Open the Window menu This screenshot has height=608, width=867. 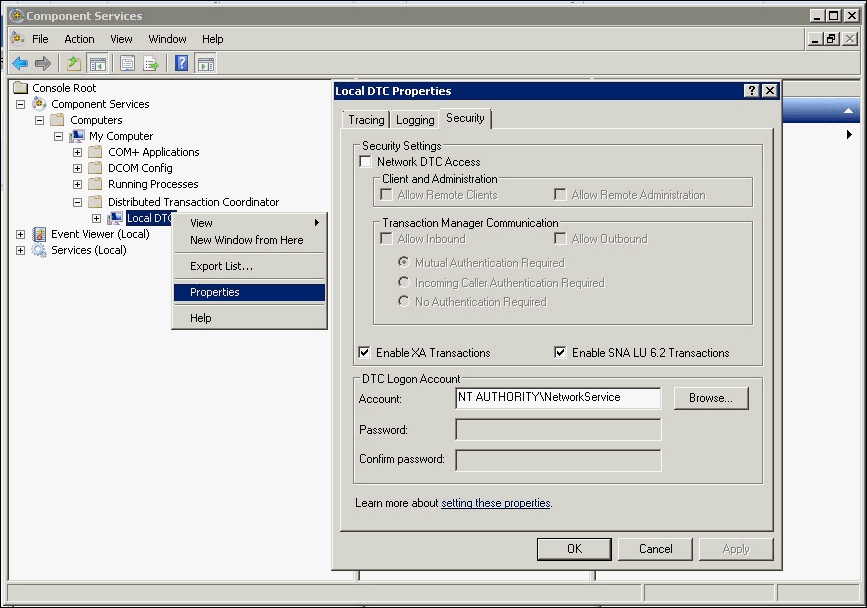(x=167, y=39)
